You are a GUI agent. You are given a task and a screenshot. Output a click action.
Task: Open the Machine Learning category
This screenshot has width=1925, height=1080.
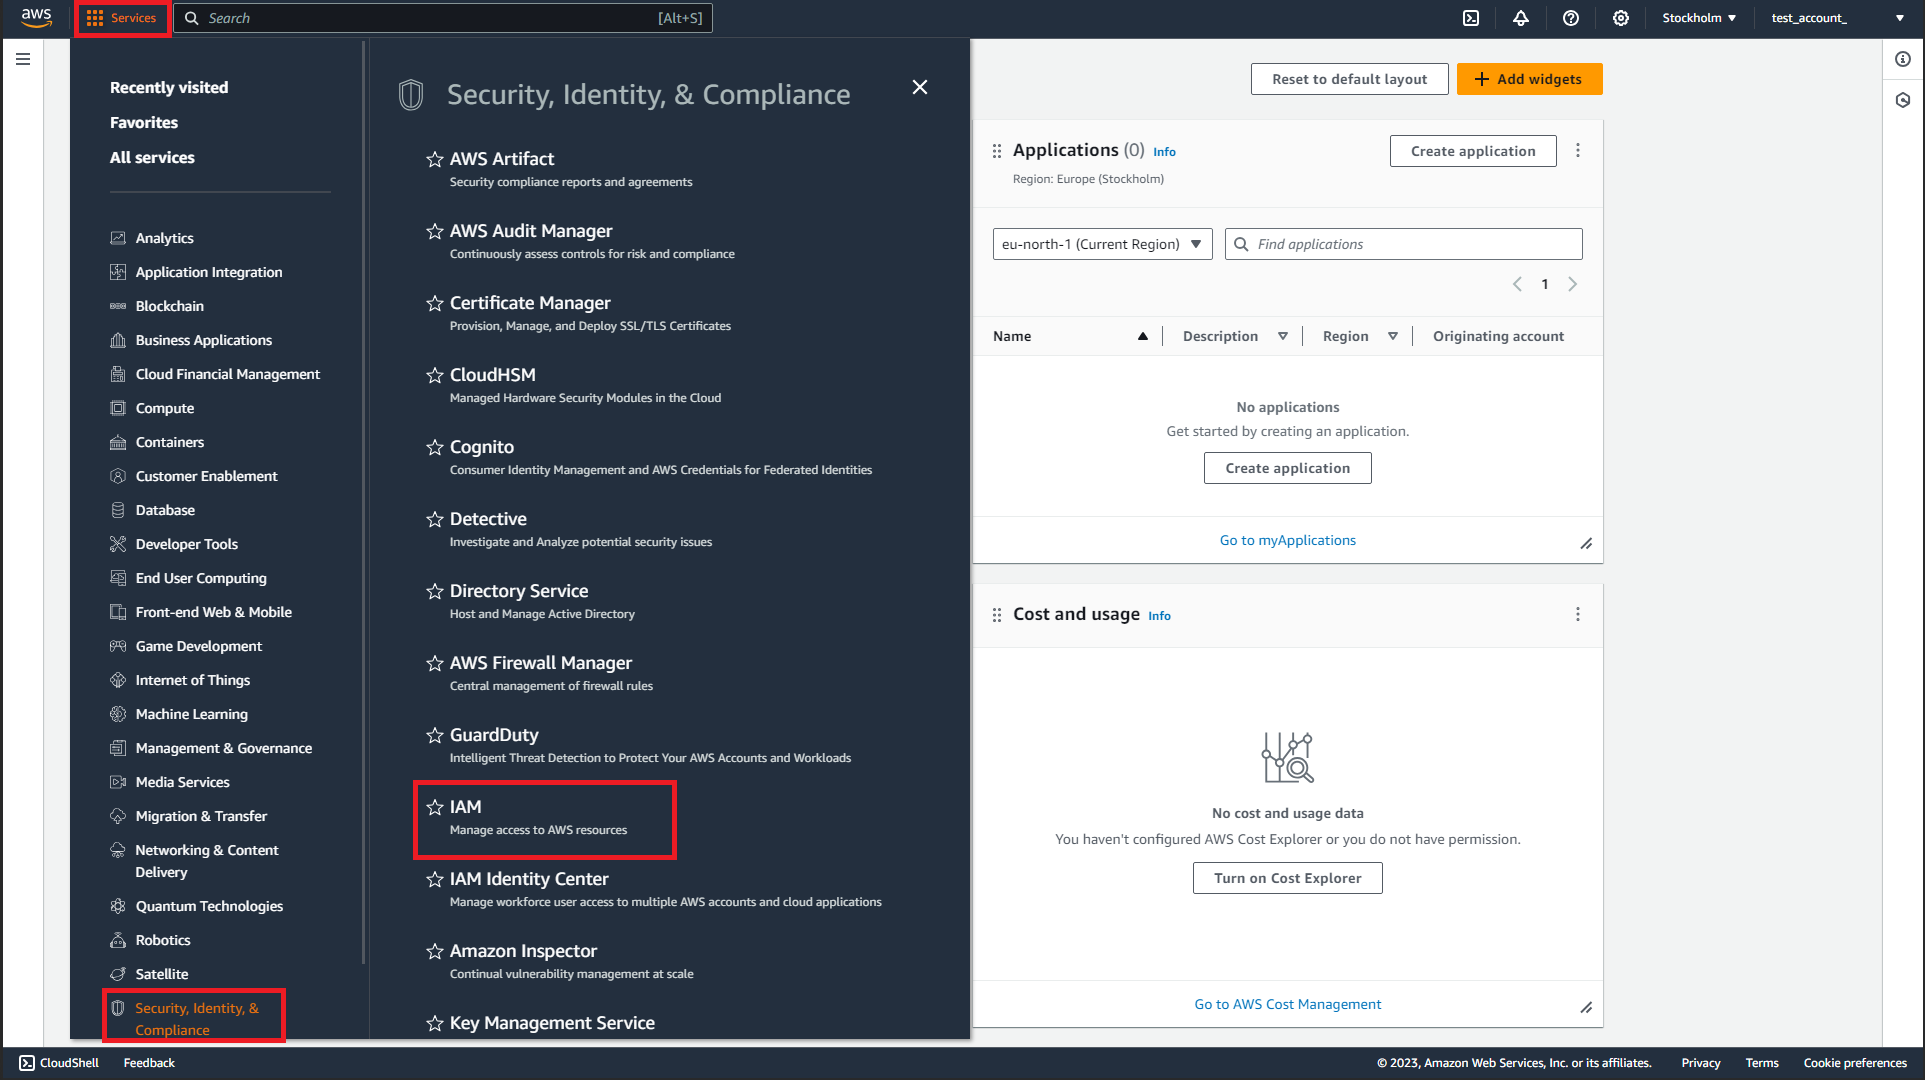click(192, 714)
